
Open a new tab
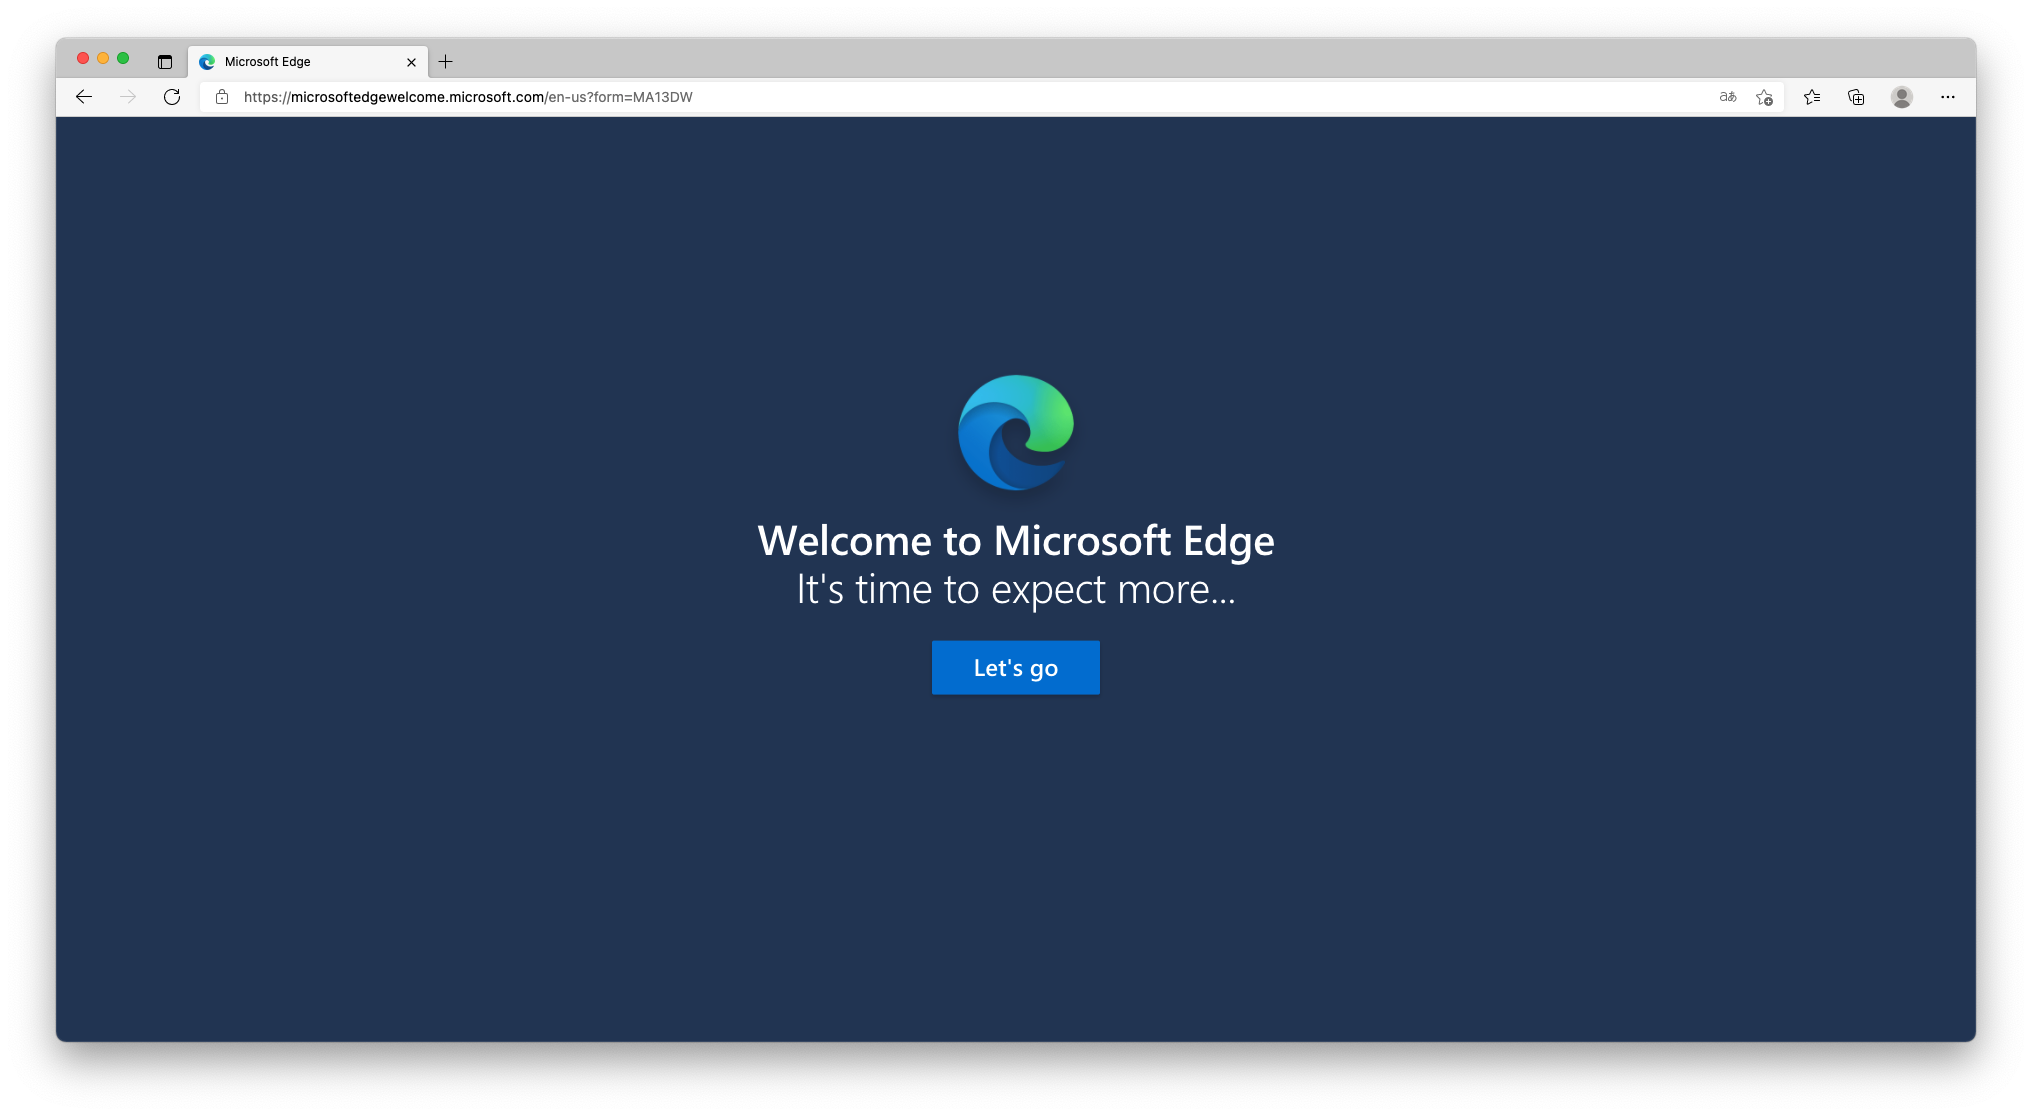(x=446, y=62)
